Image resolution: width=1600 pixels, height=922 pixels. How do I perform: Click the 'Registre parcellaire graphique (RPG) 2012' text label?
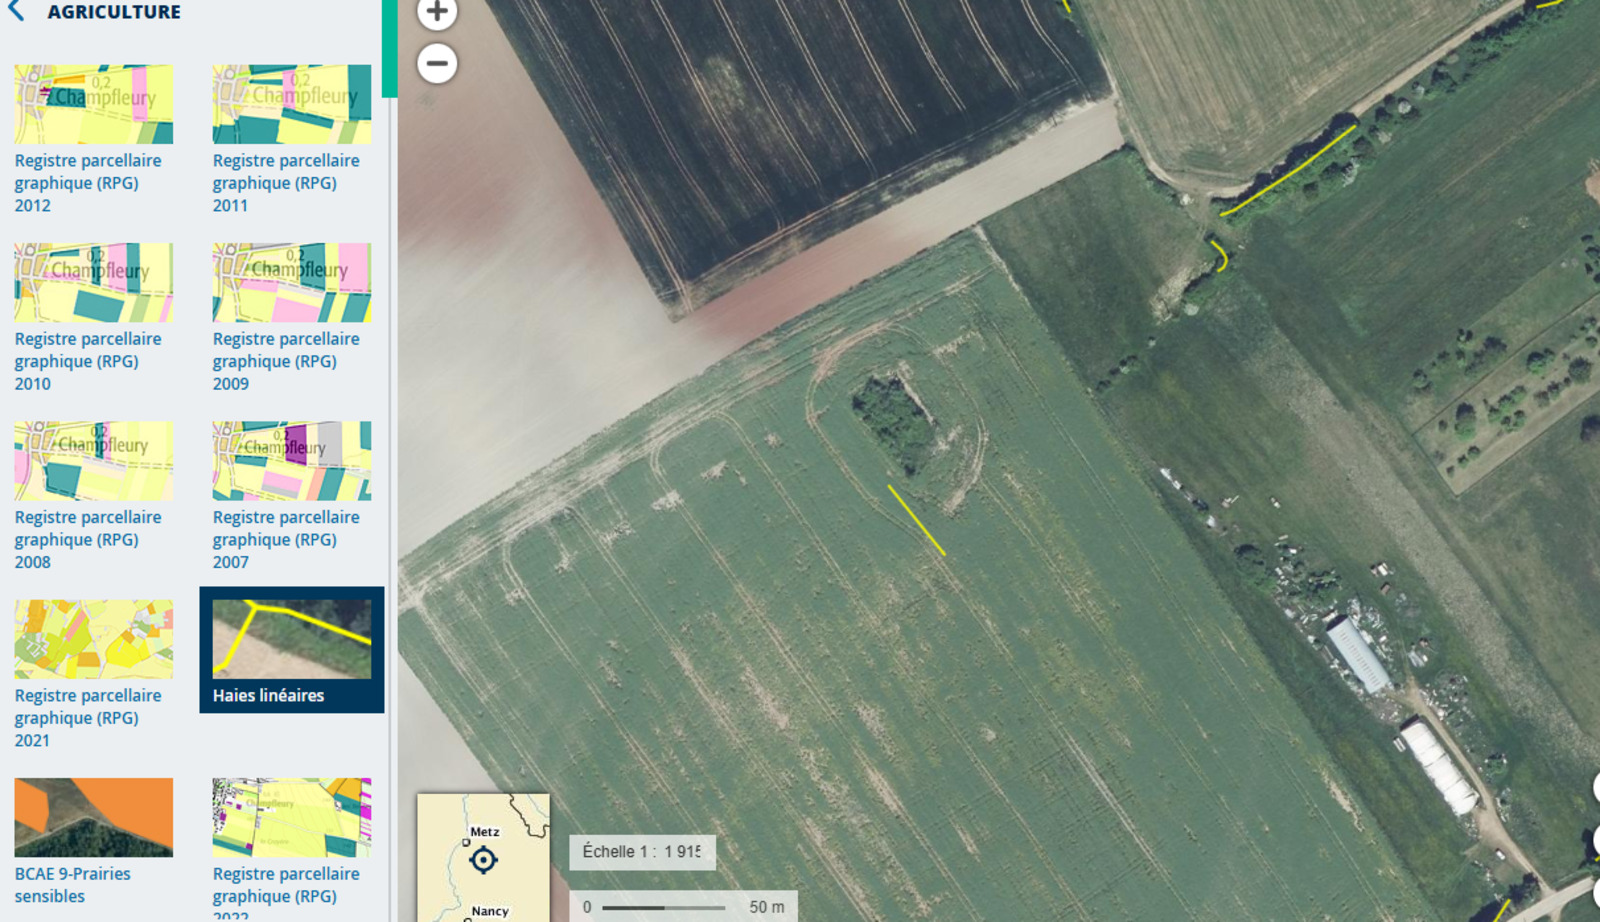coord(88,183)
